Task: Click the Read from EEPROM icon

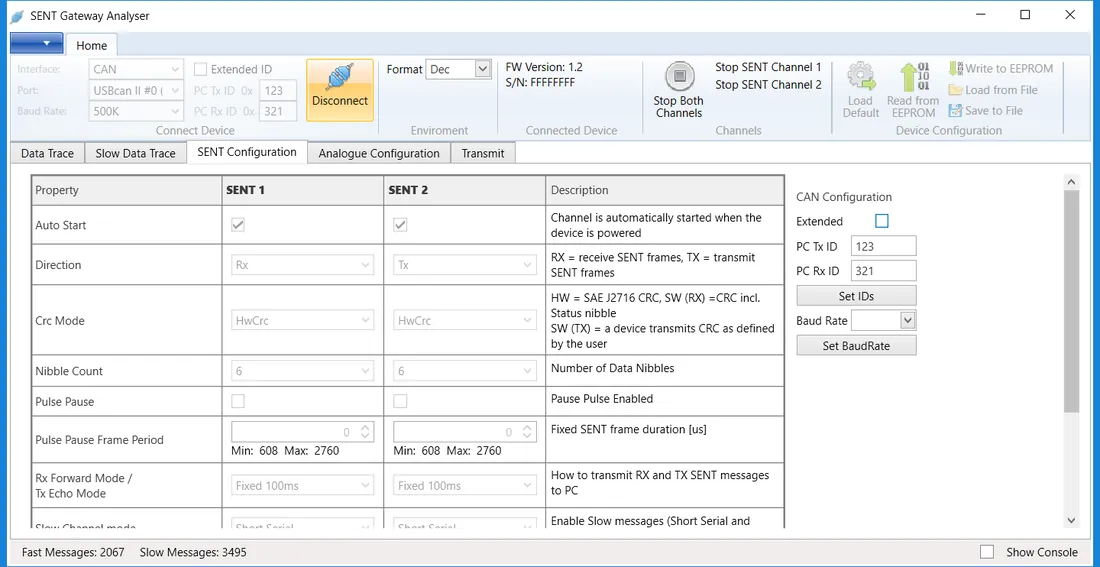Action: pos(913,76)
